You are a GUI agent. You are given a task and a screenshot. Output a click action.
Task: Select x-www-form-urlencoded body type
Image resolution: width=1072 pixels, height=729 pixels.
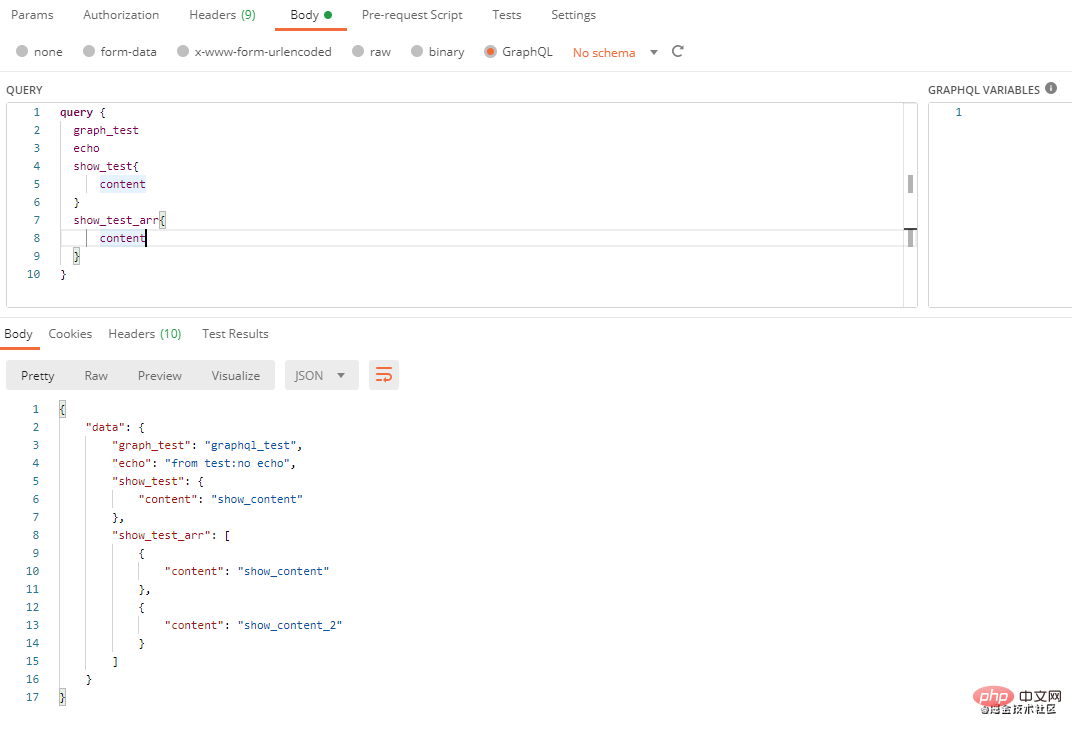click(x=254, y=51)
